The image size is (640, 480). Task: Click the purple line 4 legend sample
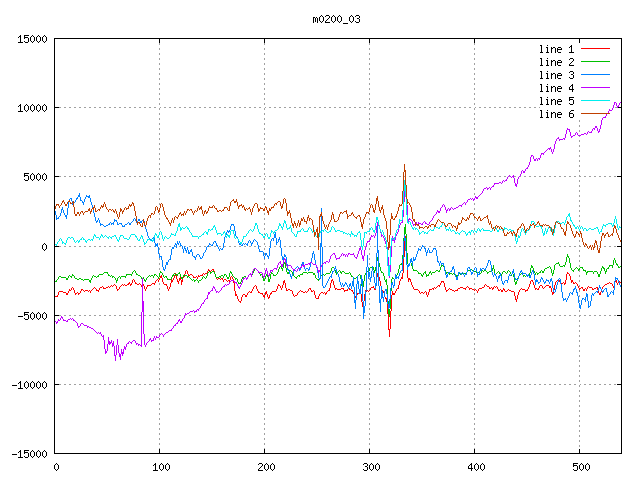click(x=595, y=87)
